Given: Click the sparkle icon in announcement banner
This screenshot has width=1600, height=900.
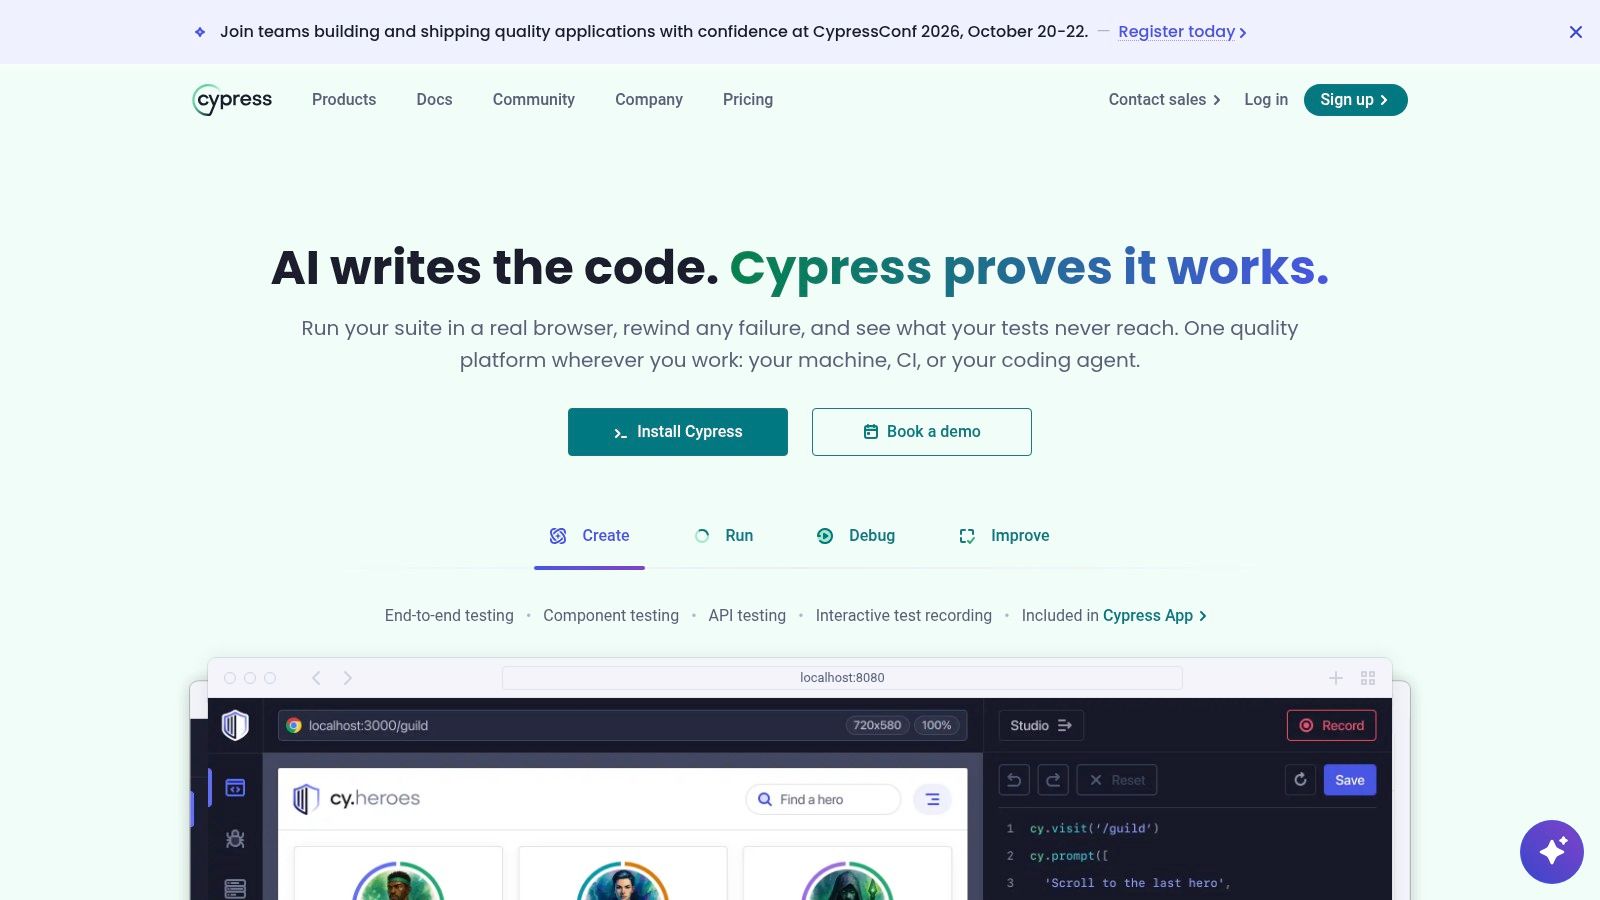Looking at the screenshot, I should (x=200, y=32).
